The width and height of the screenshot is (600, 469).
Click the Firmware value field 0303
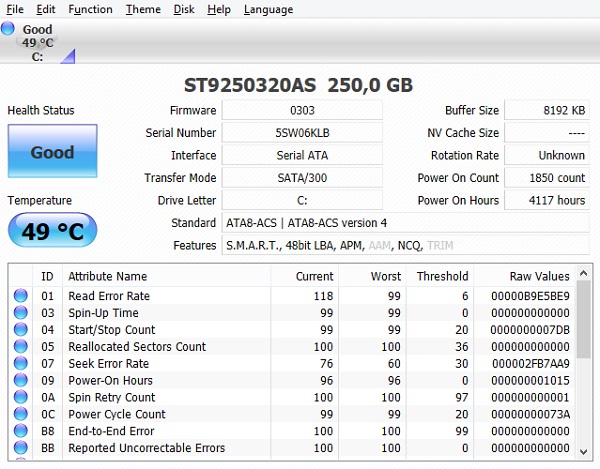click(302, 110)
